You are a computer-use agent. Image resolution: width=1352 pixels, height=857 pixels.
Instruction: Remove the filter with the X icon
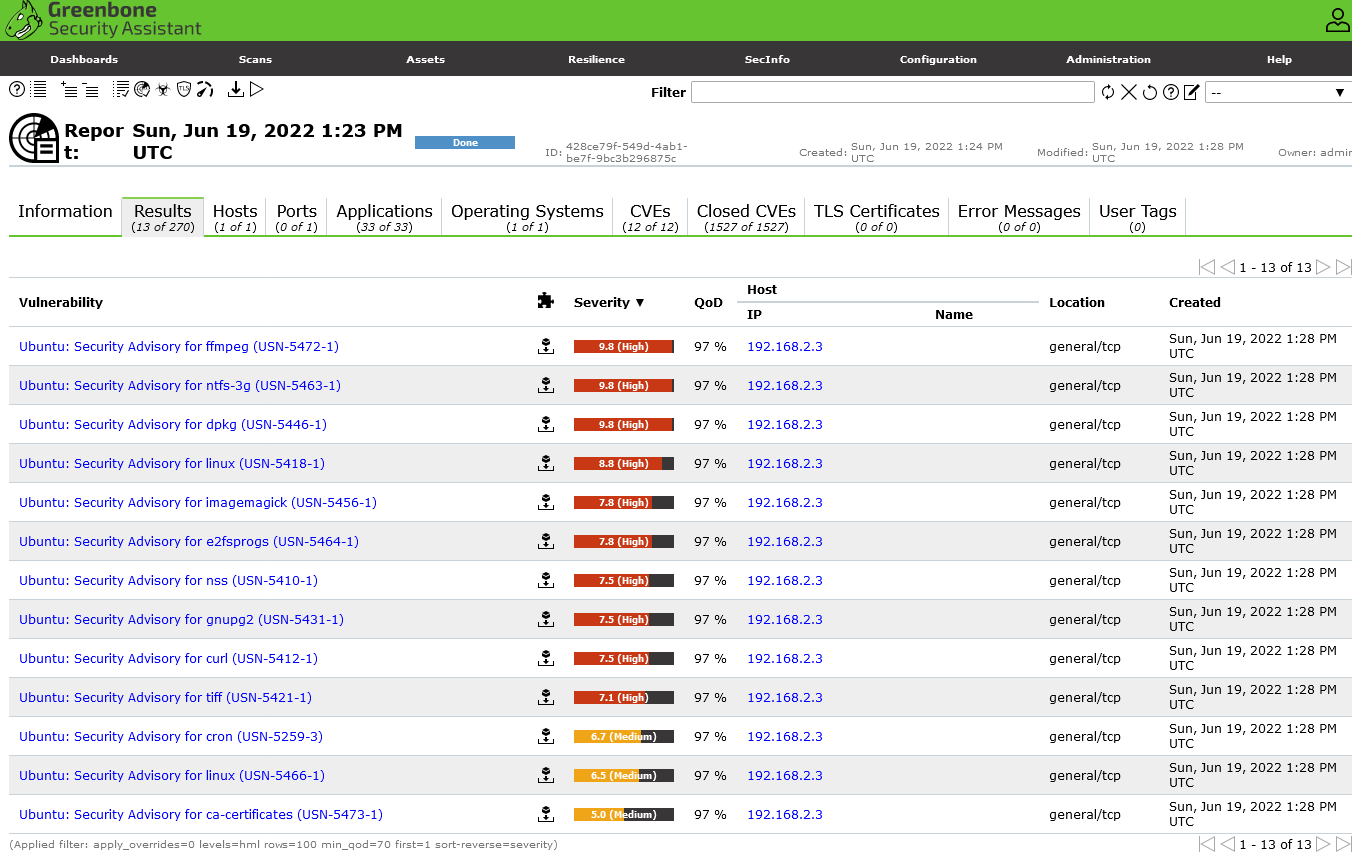1129,92
